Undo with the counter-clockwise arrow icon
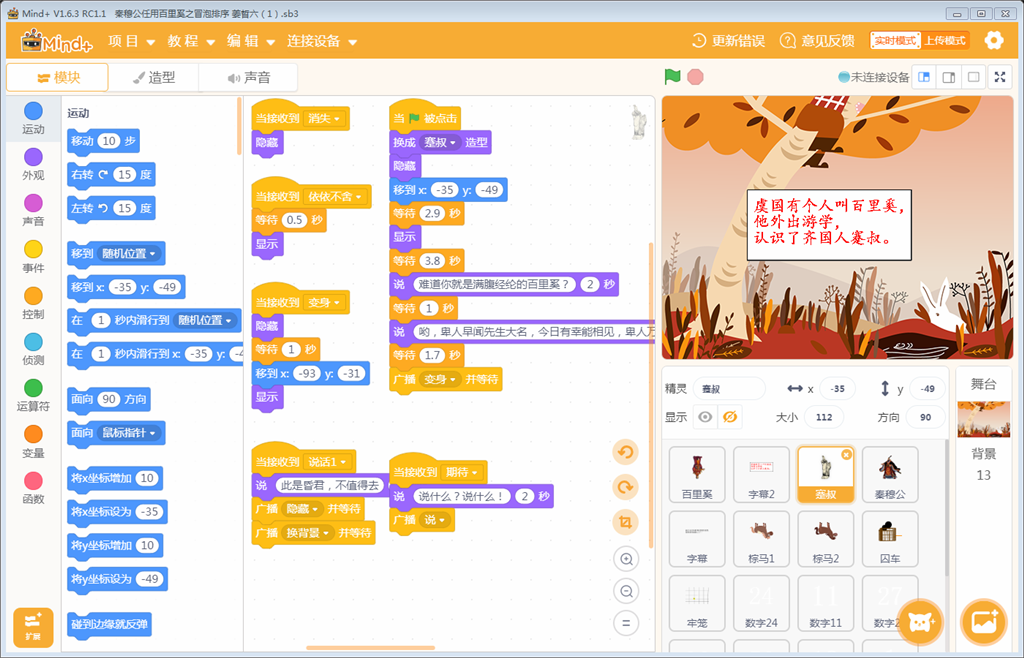The width and height of the screenshot is (1024, 658). [626, 452]
